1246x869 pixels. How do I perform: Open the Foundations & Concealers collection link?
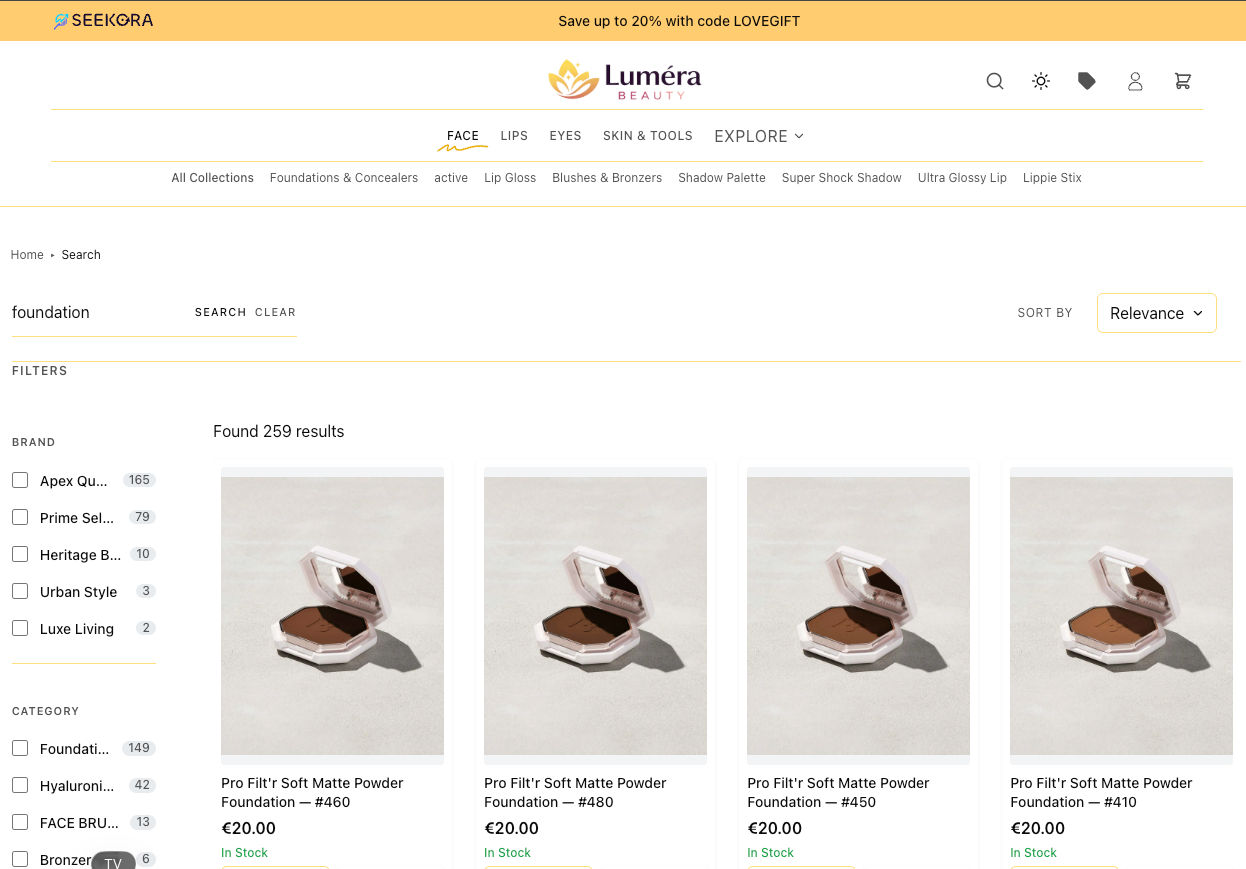pos(344,178)
